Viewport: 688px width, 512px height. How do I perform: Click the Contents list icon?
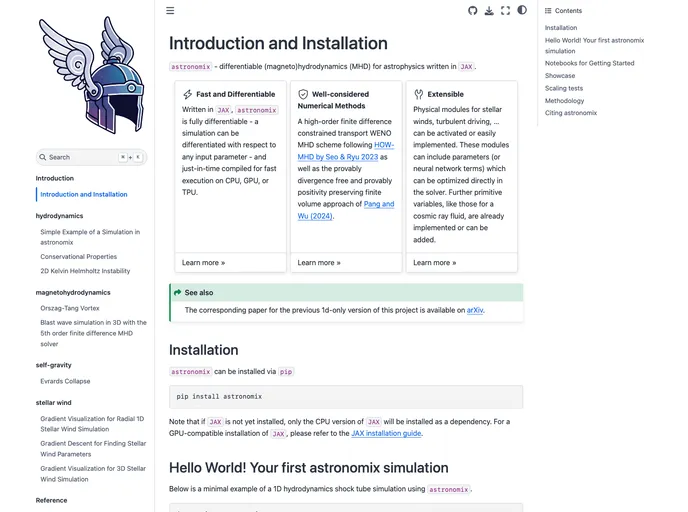click(548, 11)
